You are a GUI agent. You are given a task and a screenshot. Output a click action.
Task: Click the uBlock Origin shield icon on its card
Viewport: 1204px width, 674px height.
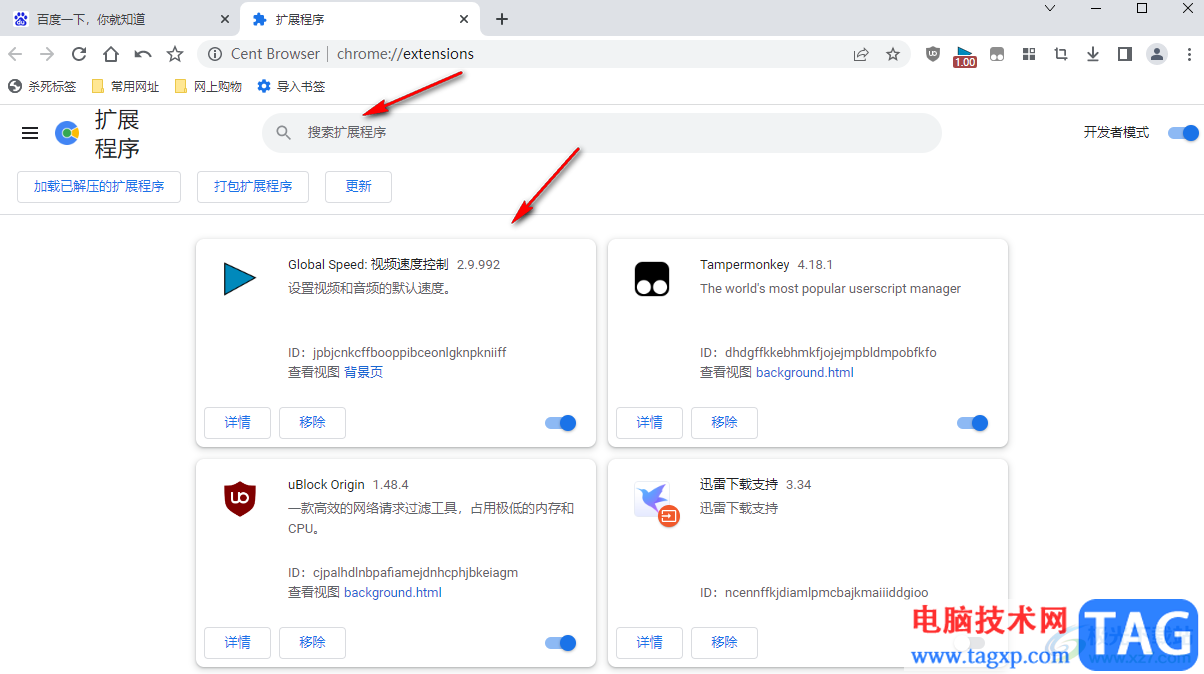click(x=240, y=499)
